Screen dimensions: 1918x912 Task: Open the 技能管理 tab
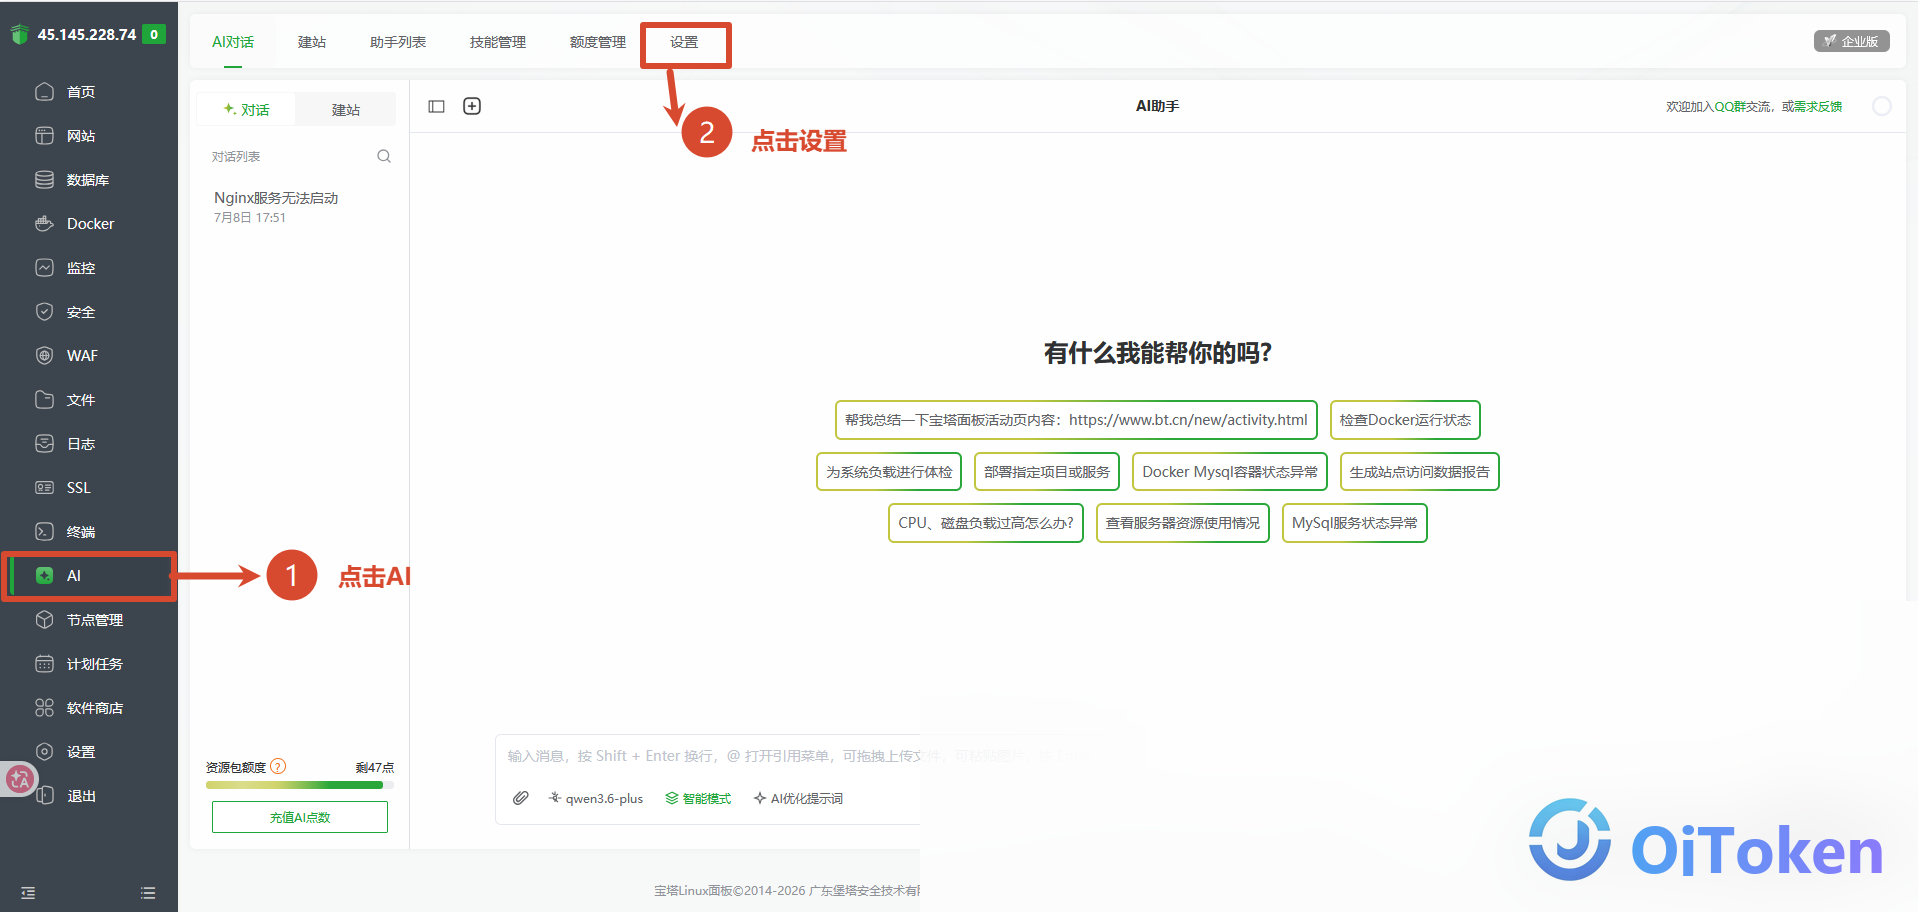(498, 42)
